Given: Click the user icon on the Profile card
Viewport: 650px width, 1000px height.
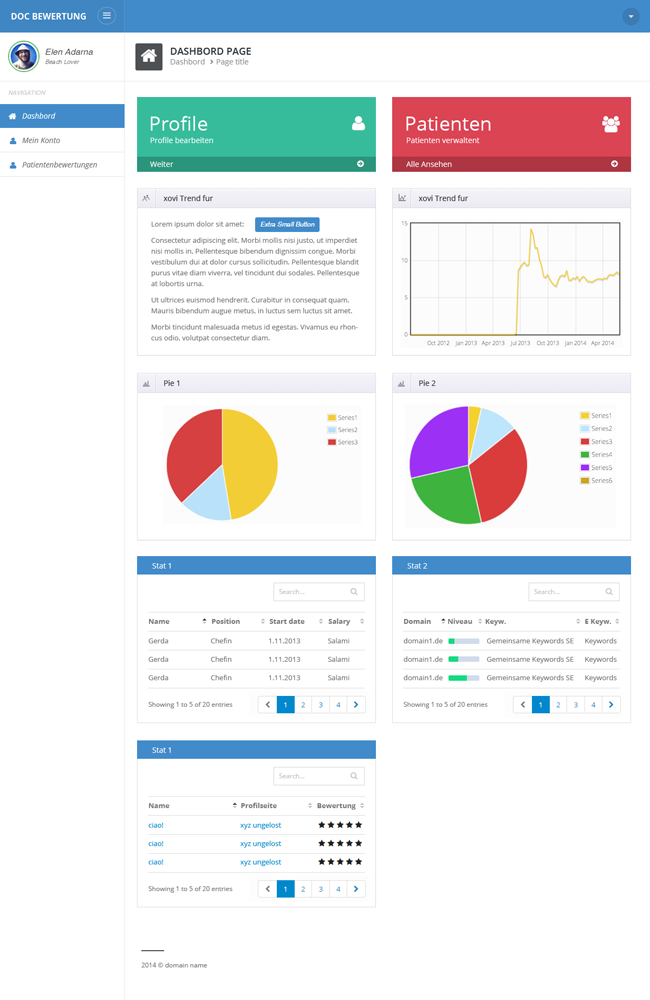Looking at the screenshot, I should pos(358,123).
